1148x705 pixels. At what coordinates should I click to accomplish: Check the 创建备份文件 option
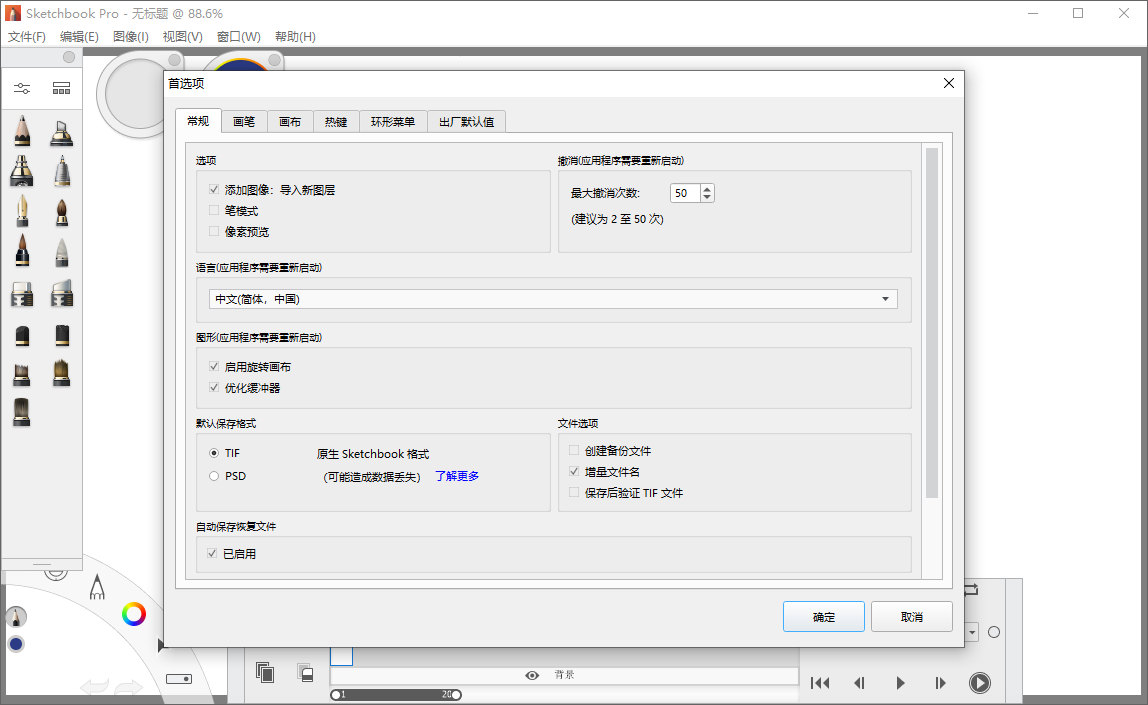(x=573, y=450)
